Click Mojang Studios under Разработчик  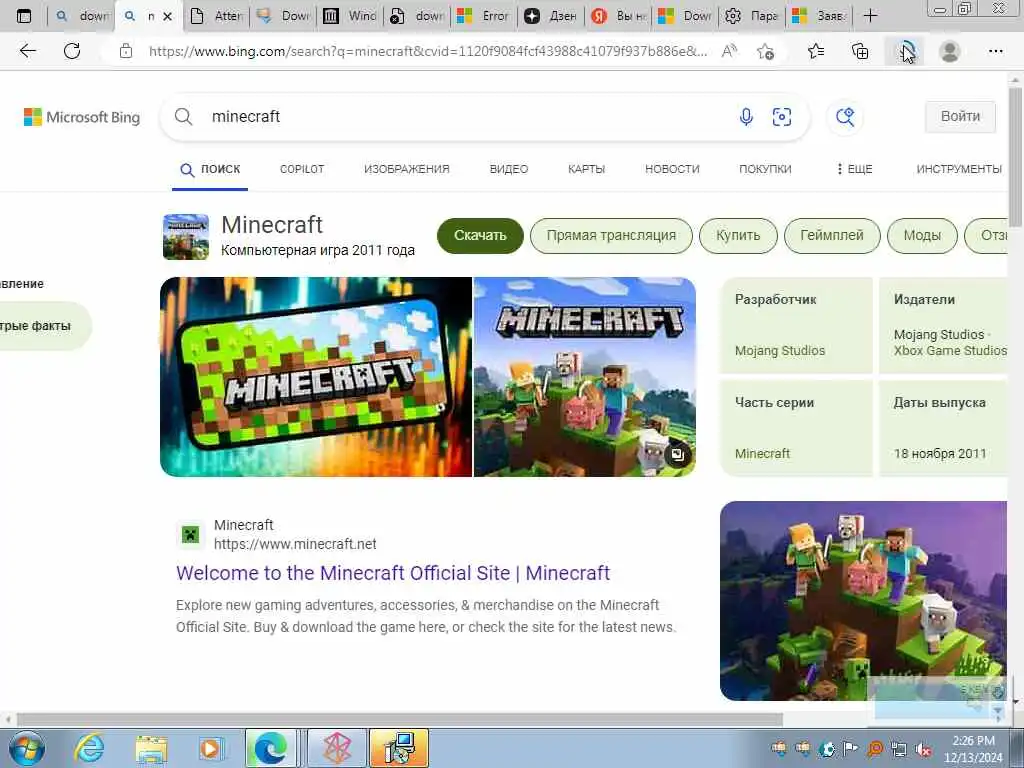tap(780, 351)
